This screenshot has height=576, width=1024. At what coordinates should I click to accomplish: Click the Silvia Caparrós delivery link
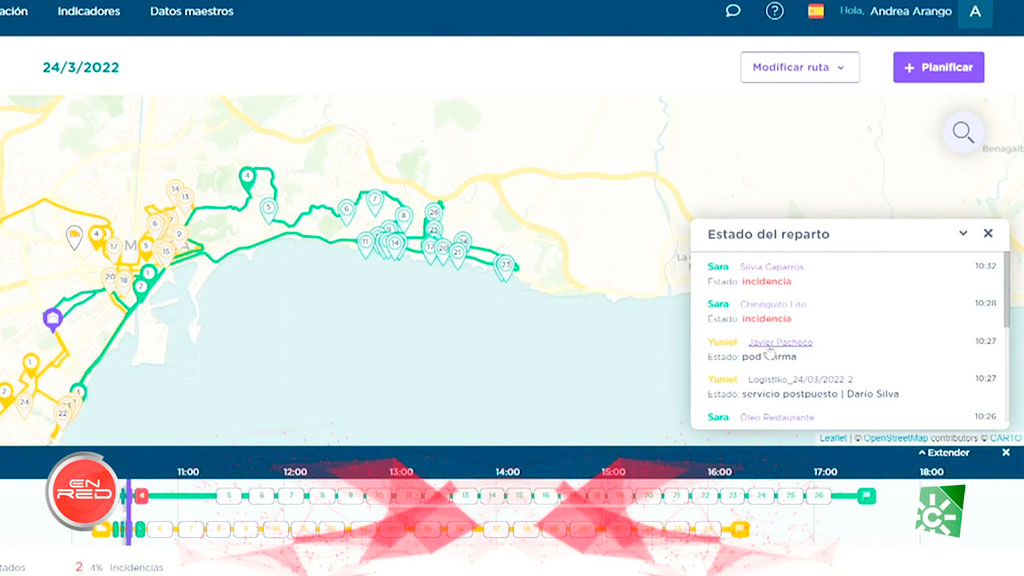(x=771, y=267)
